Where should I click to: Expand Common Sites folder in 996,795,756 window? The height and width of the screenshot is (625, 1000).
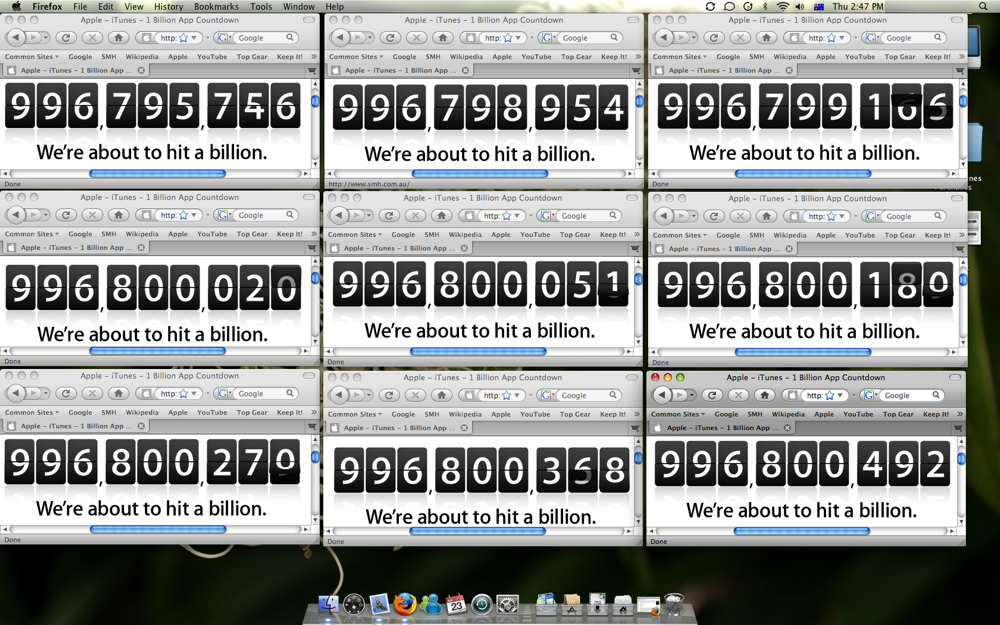(x=32, y=57)
